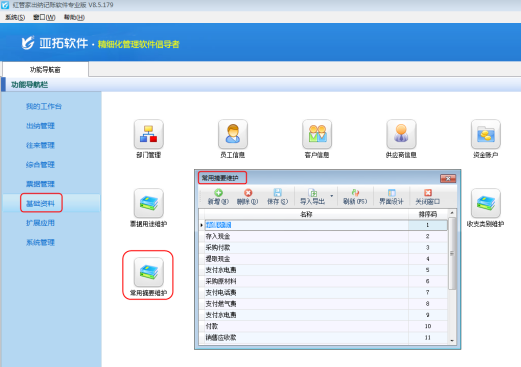The height and width of the screenshot is (367, 521).
Task: Open the 系统(S) menu
Action: click(x=15, y=17)
